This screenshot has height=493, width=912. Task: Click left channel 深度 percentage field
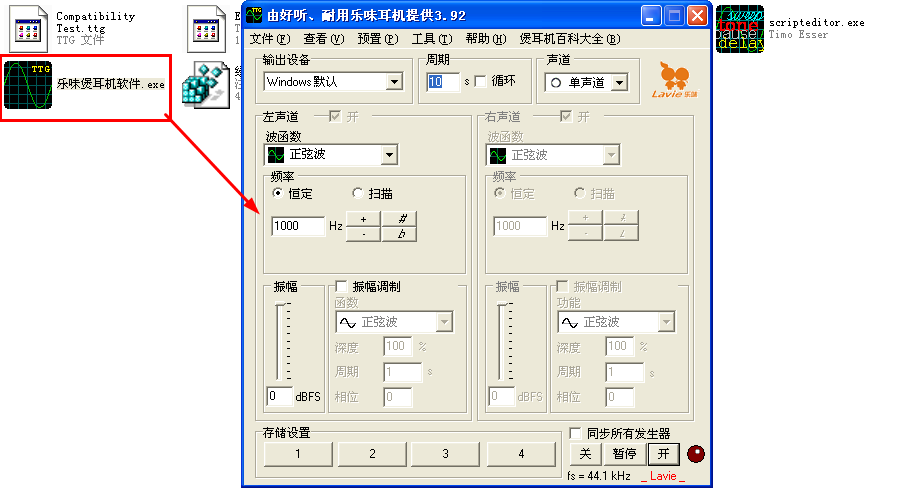click(x=398, y=346)
